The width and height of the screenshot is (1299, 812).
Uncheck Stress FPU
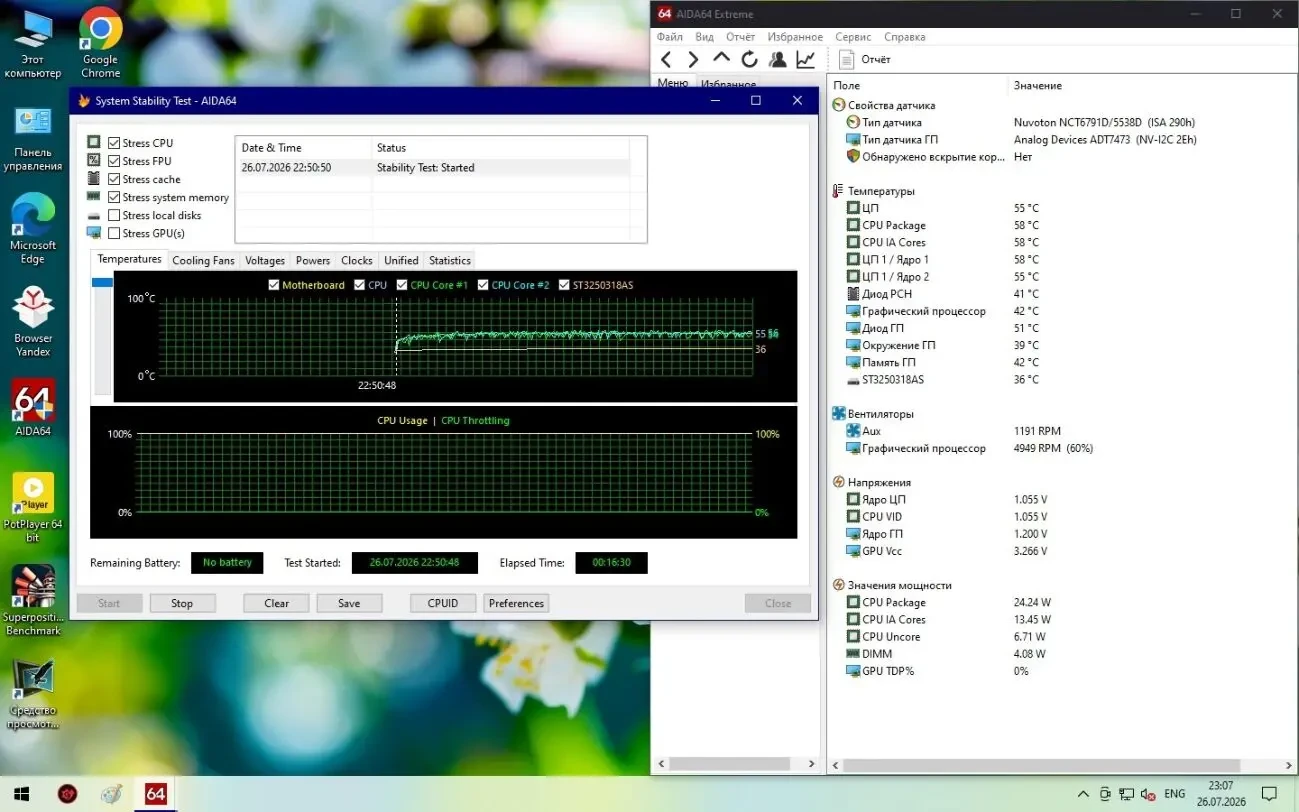[x=114, y=161]
